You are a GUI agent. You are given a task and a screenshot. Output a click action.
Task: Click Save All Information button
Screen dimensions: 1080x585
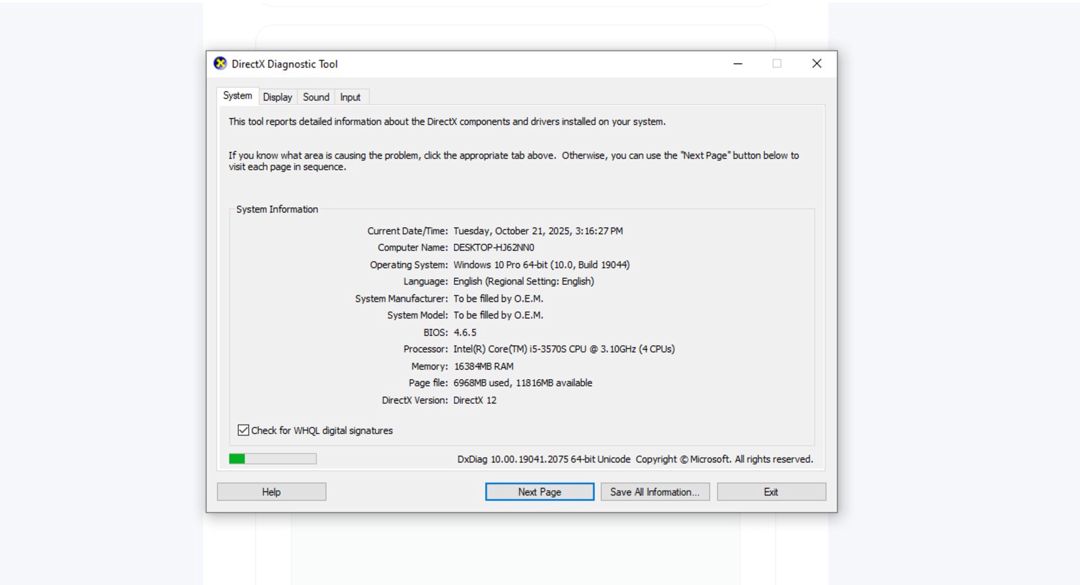pos(655,492)
